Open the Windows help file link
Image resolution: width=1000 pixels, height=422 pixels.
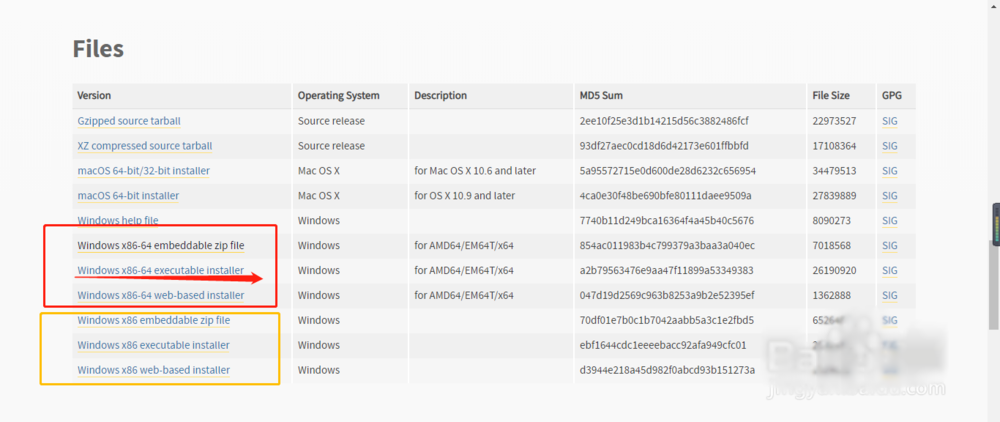click(x=118, y=221)
